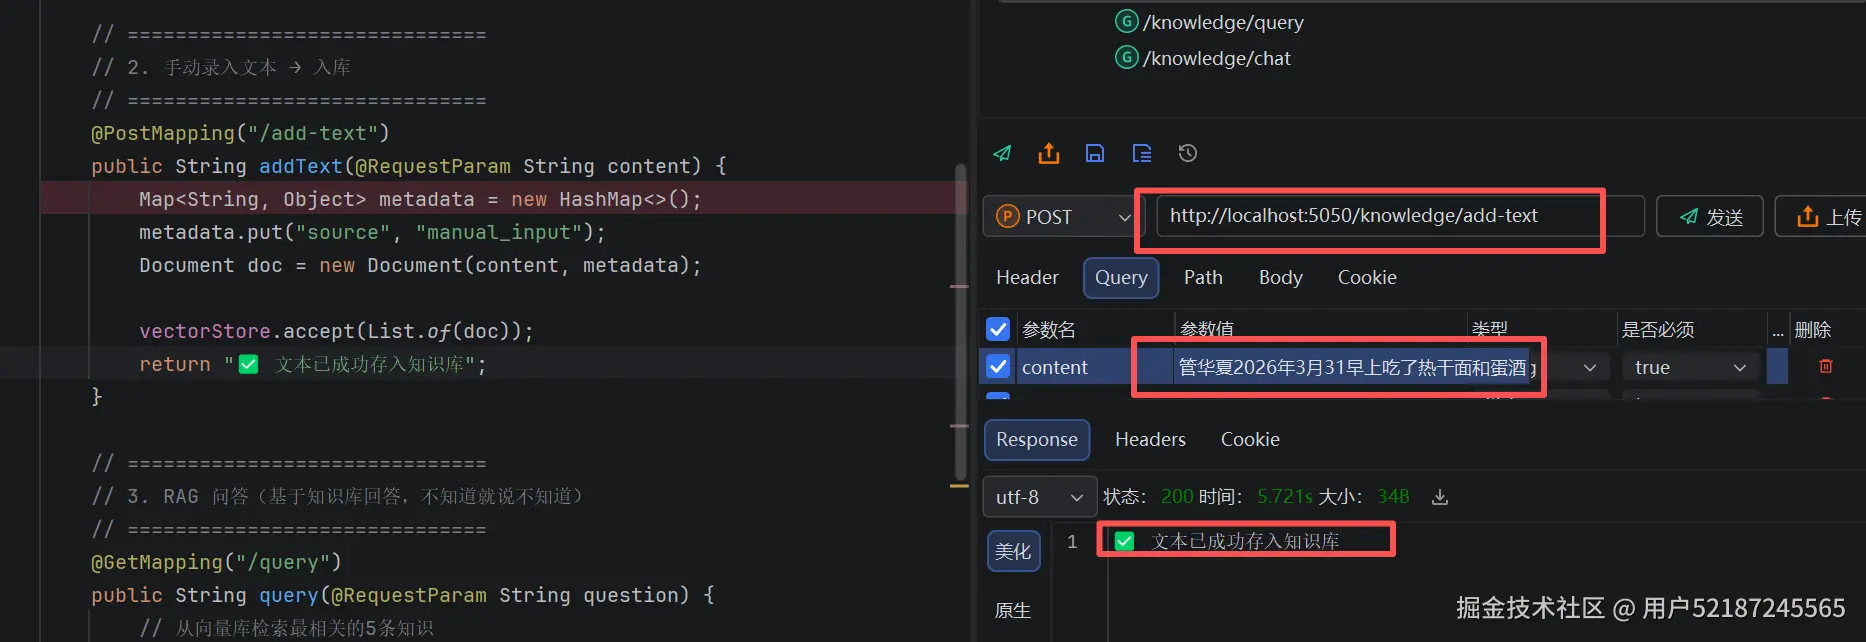Click the blue save-as document icon
This screenshot has width=1866, height=642.
tap(1142, 153)
